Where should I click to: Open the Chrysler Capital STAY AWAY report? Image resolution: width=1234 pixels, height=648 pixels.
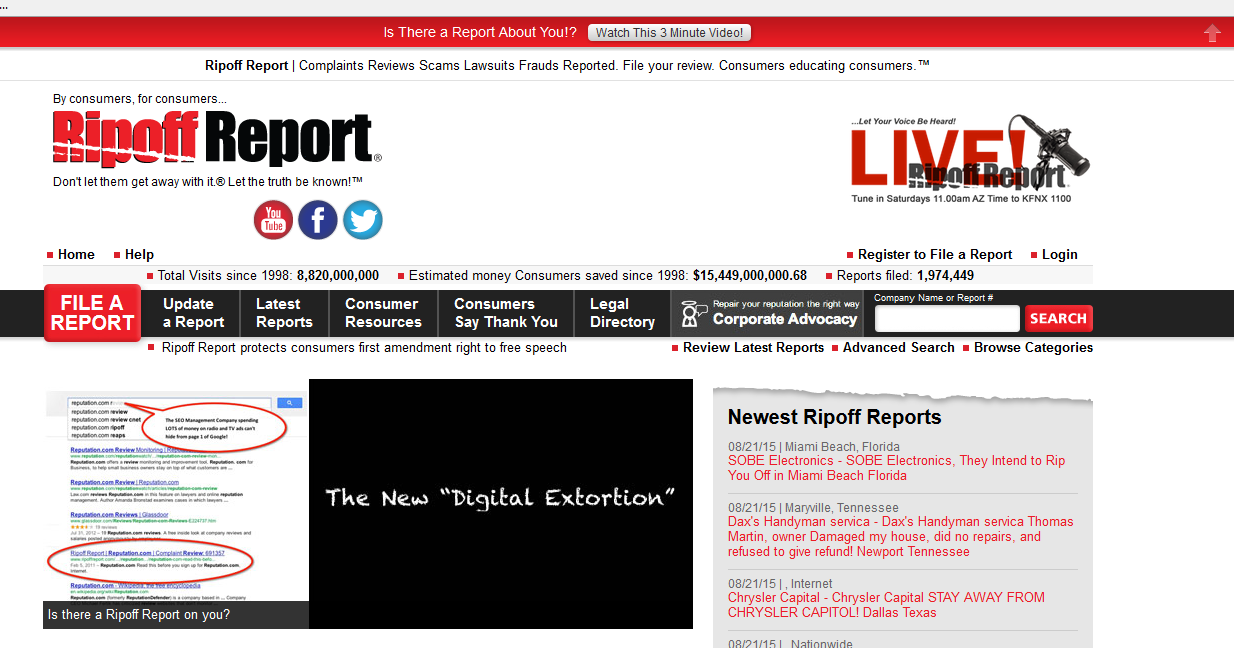click(886, 605)
